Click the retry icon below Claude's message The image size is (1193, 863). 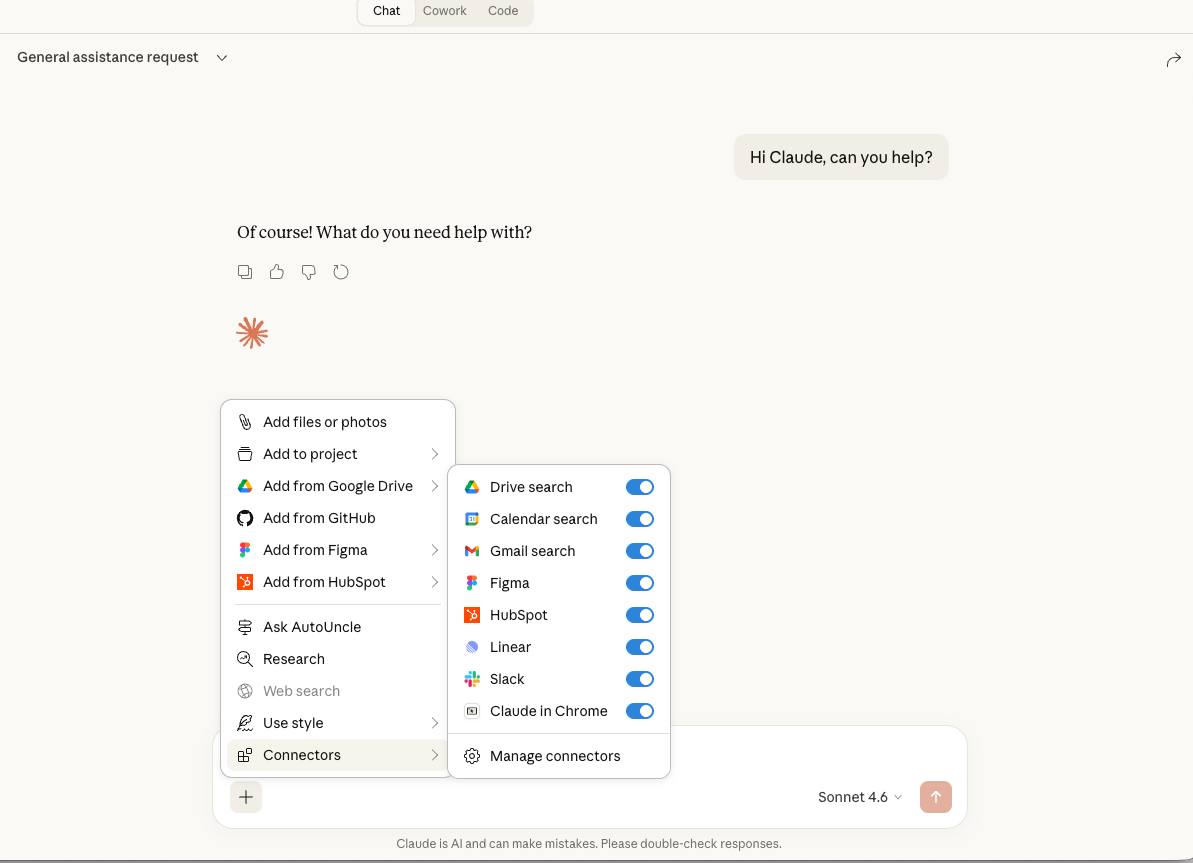340,271
